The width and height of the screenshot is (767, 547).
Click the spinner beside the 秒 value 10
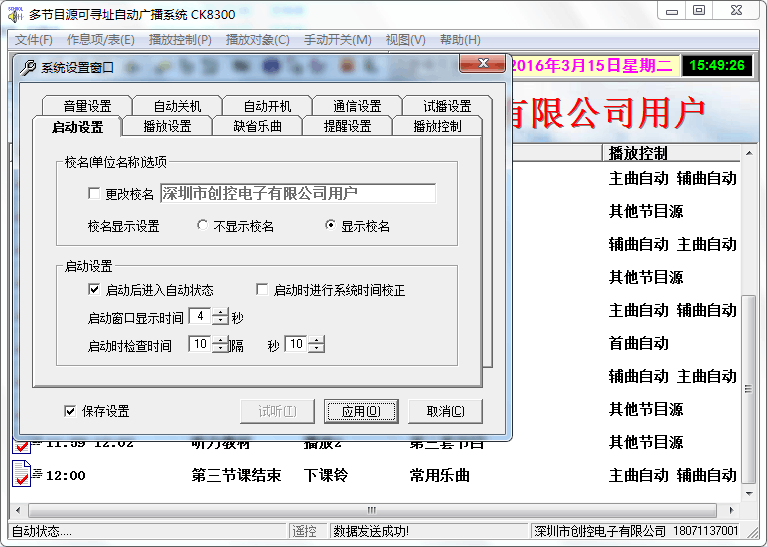(x=316, y=344)
